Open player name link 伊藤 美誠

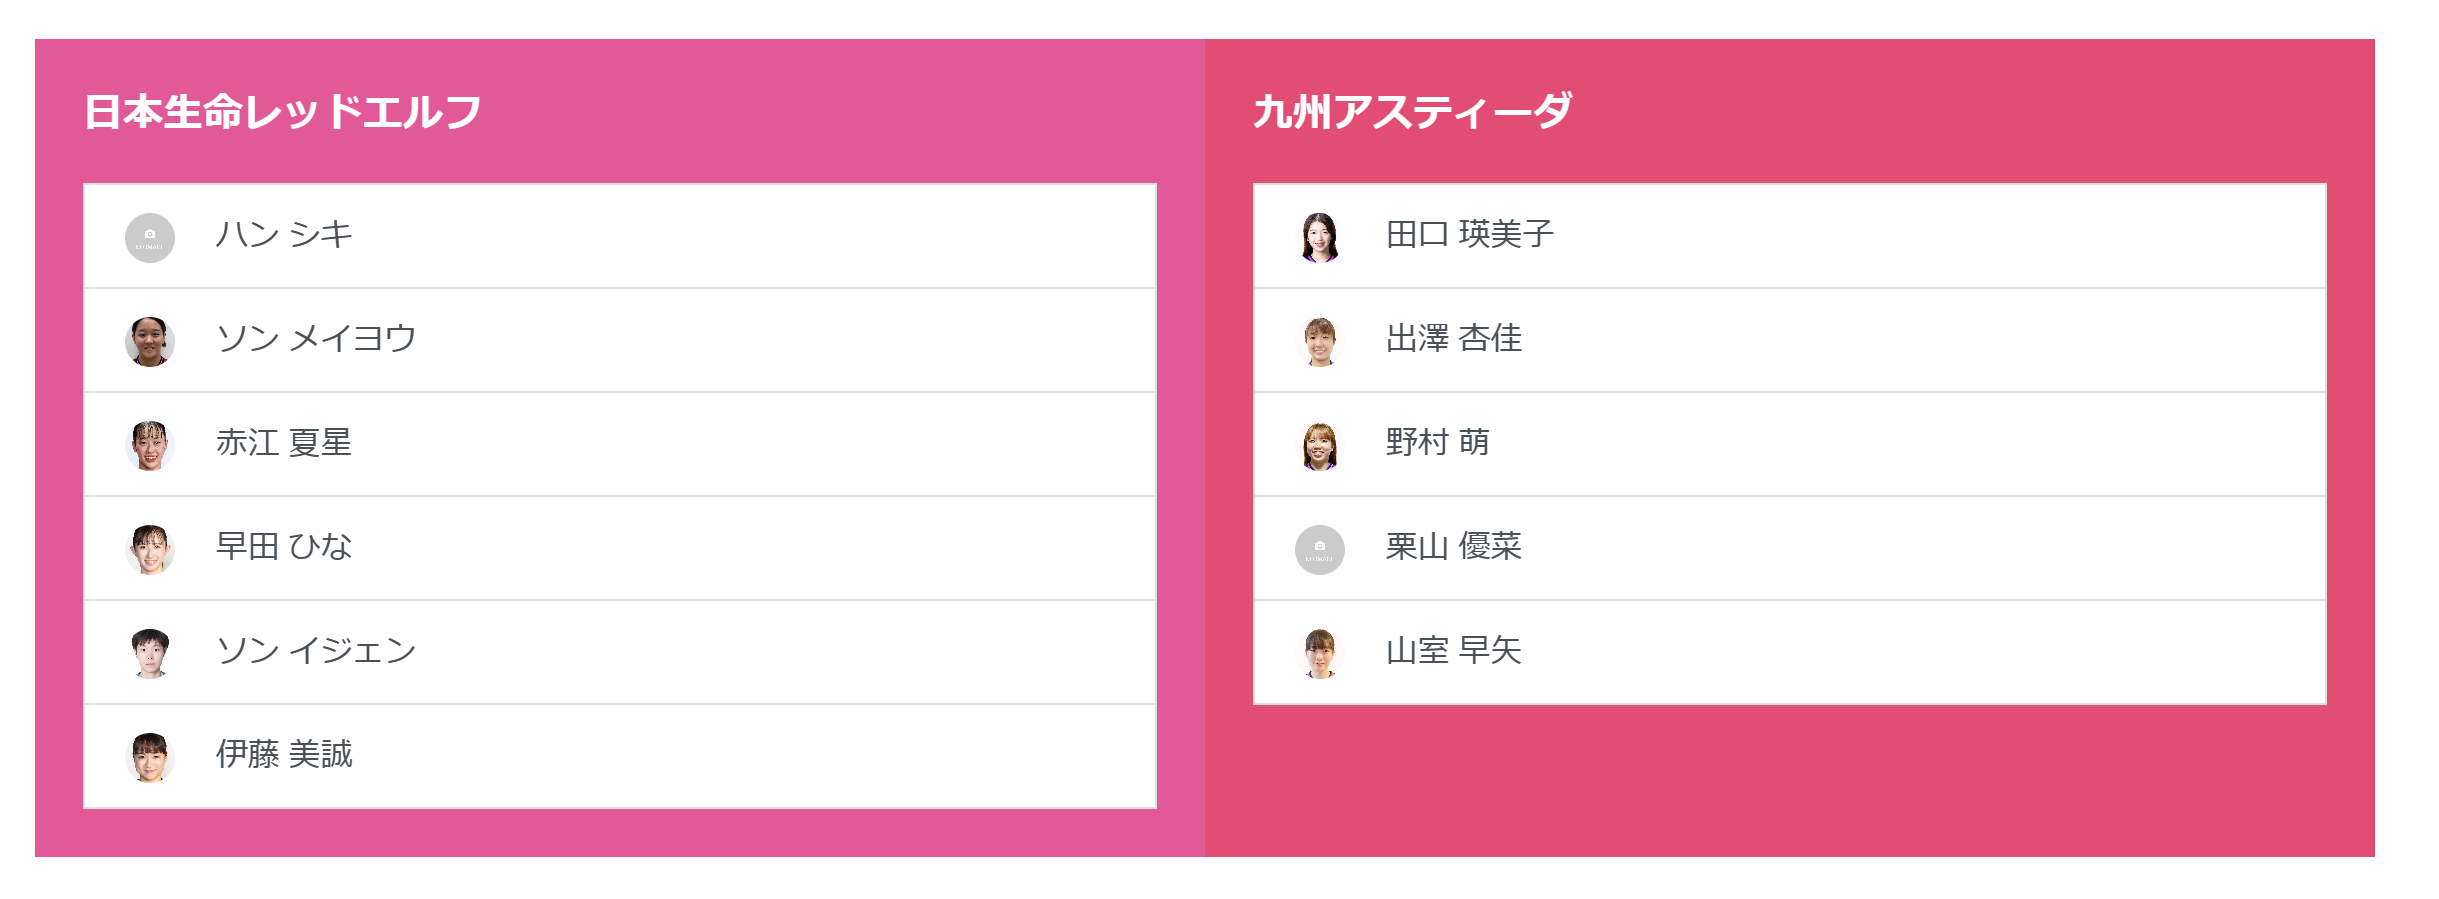284,755
